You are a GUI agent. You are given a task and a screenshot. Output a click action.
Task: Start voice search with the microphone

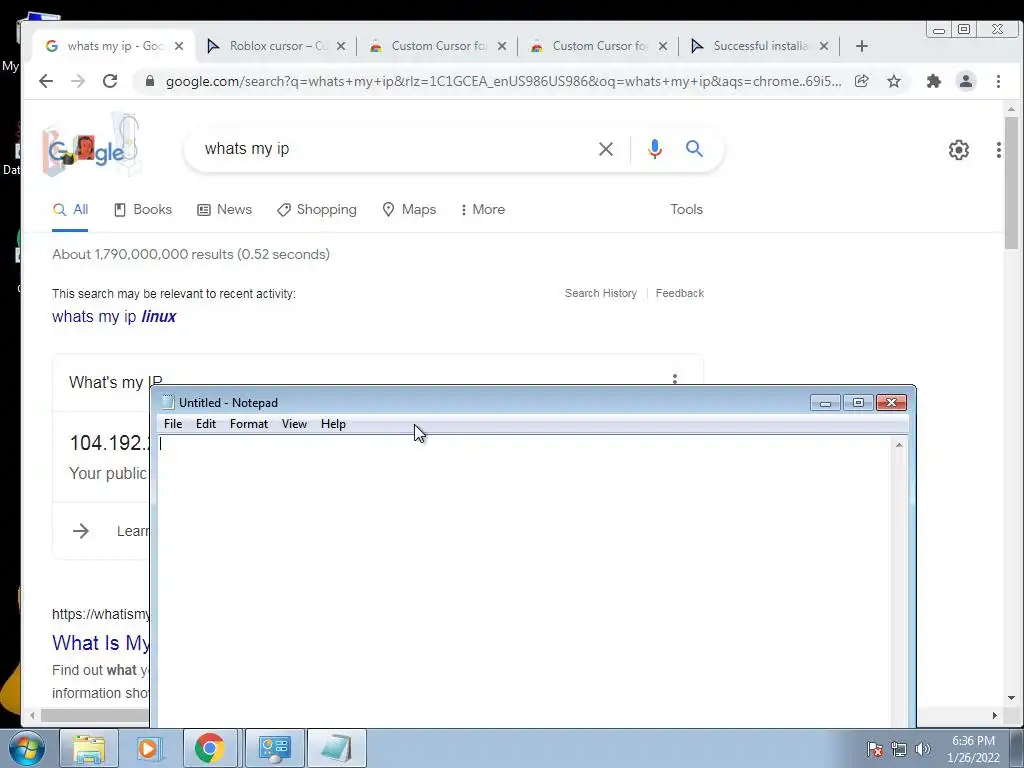pyautogui.click(x=654, y=149)
